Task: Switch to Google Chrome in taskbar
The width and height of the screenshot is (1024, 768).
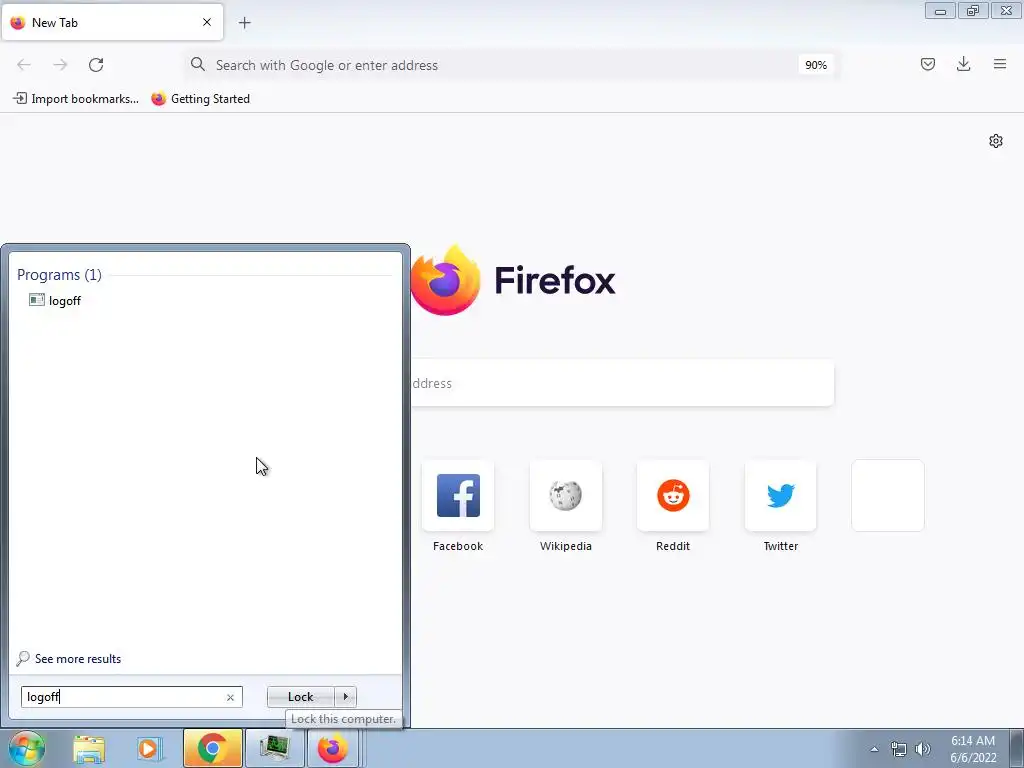Action: point(212,748)
